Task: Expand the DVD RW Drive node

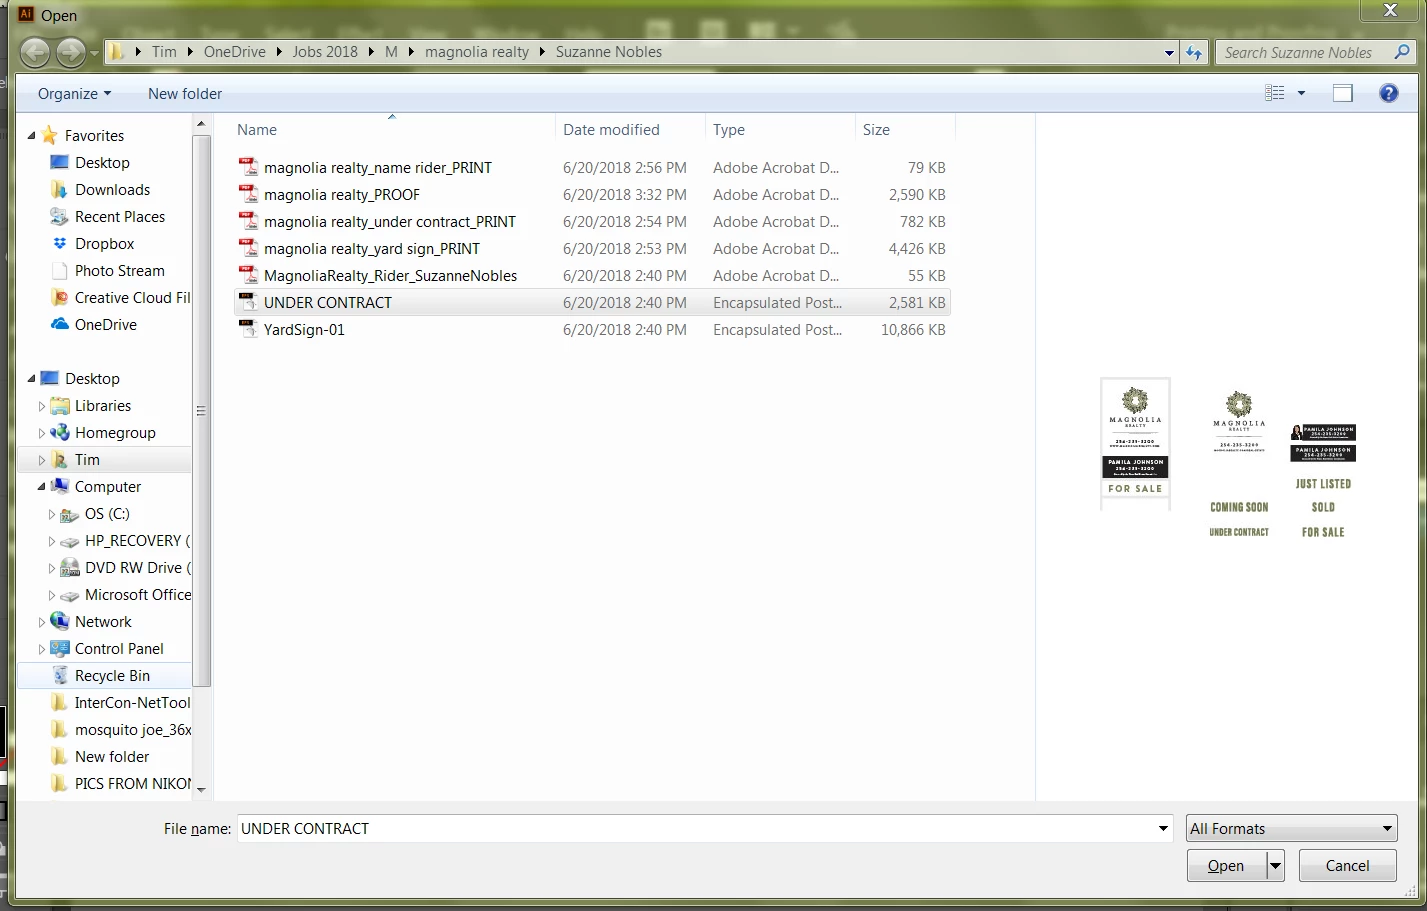Action: [x=52, y=568]
